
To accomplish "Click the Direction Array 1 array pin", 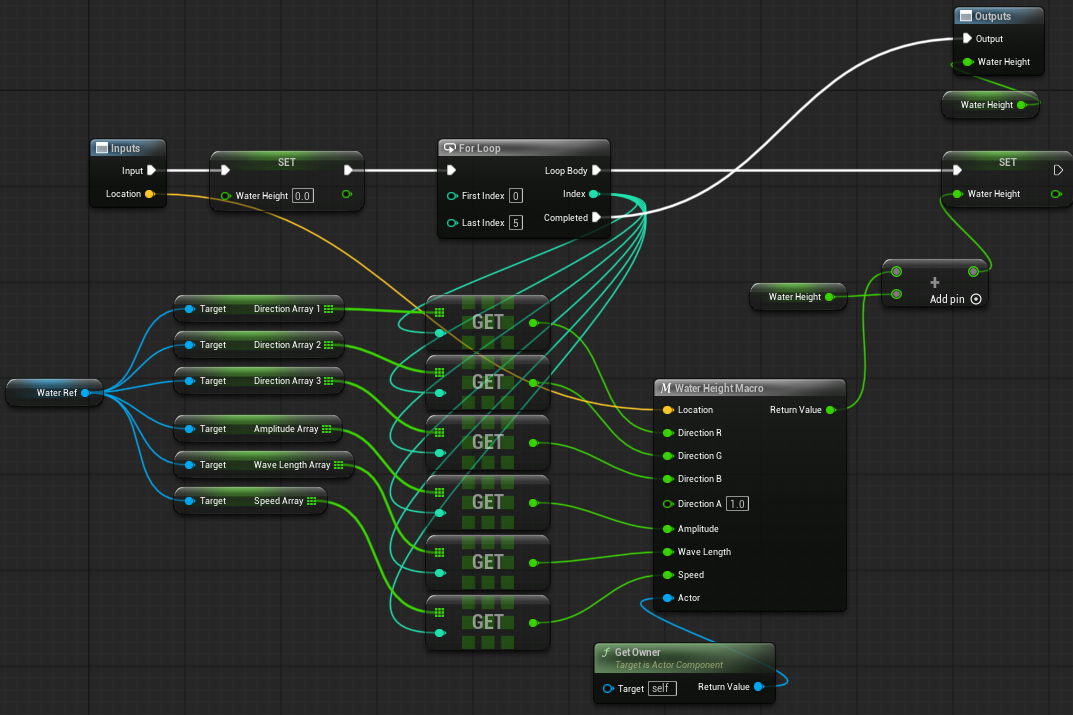I will [328, 309].
